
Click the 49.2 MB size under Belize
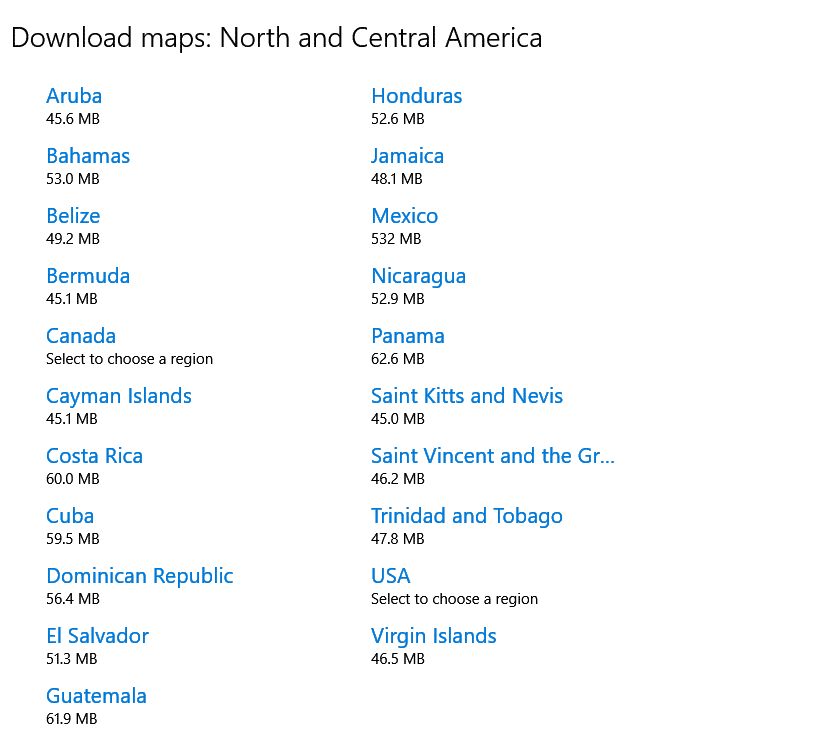point(73,239)
